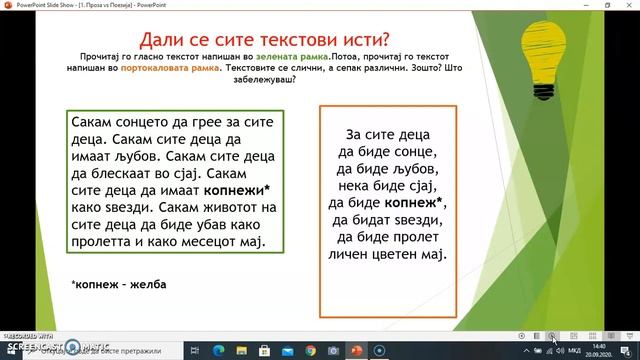The image size is (640, 360).
Task: Click the text 'пролетта и како месецот мај.'
Action: pos(169,241)
